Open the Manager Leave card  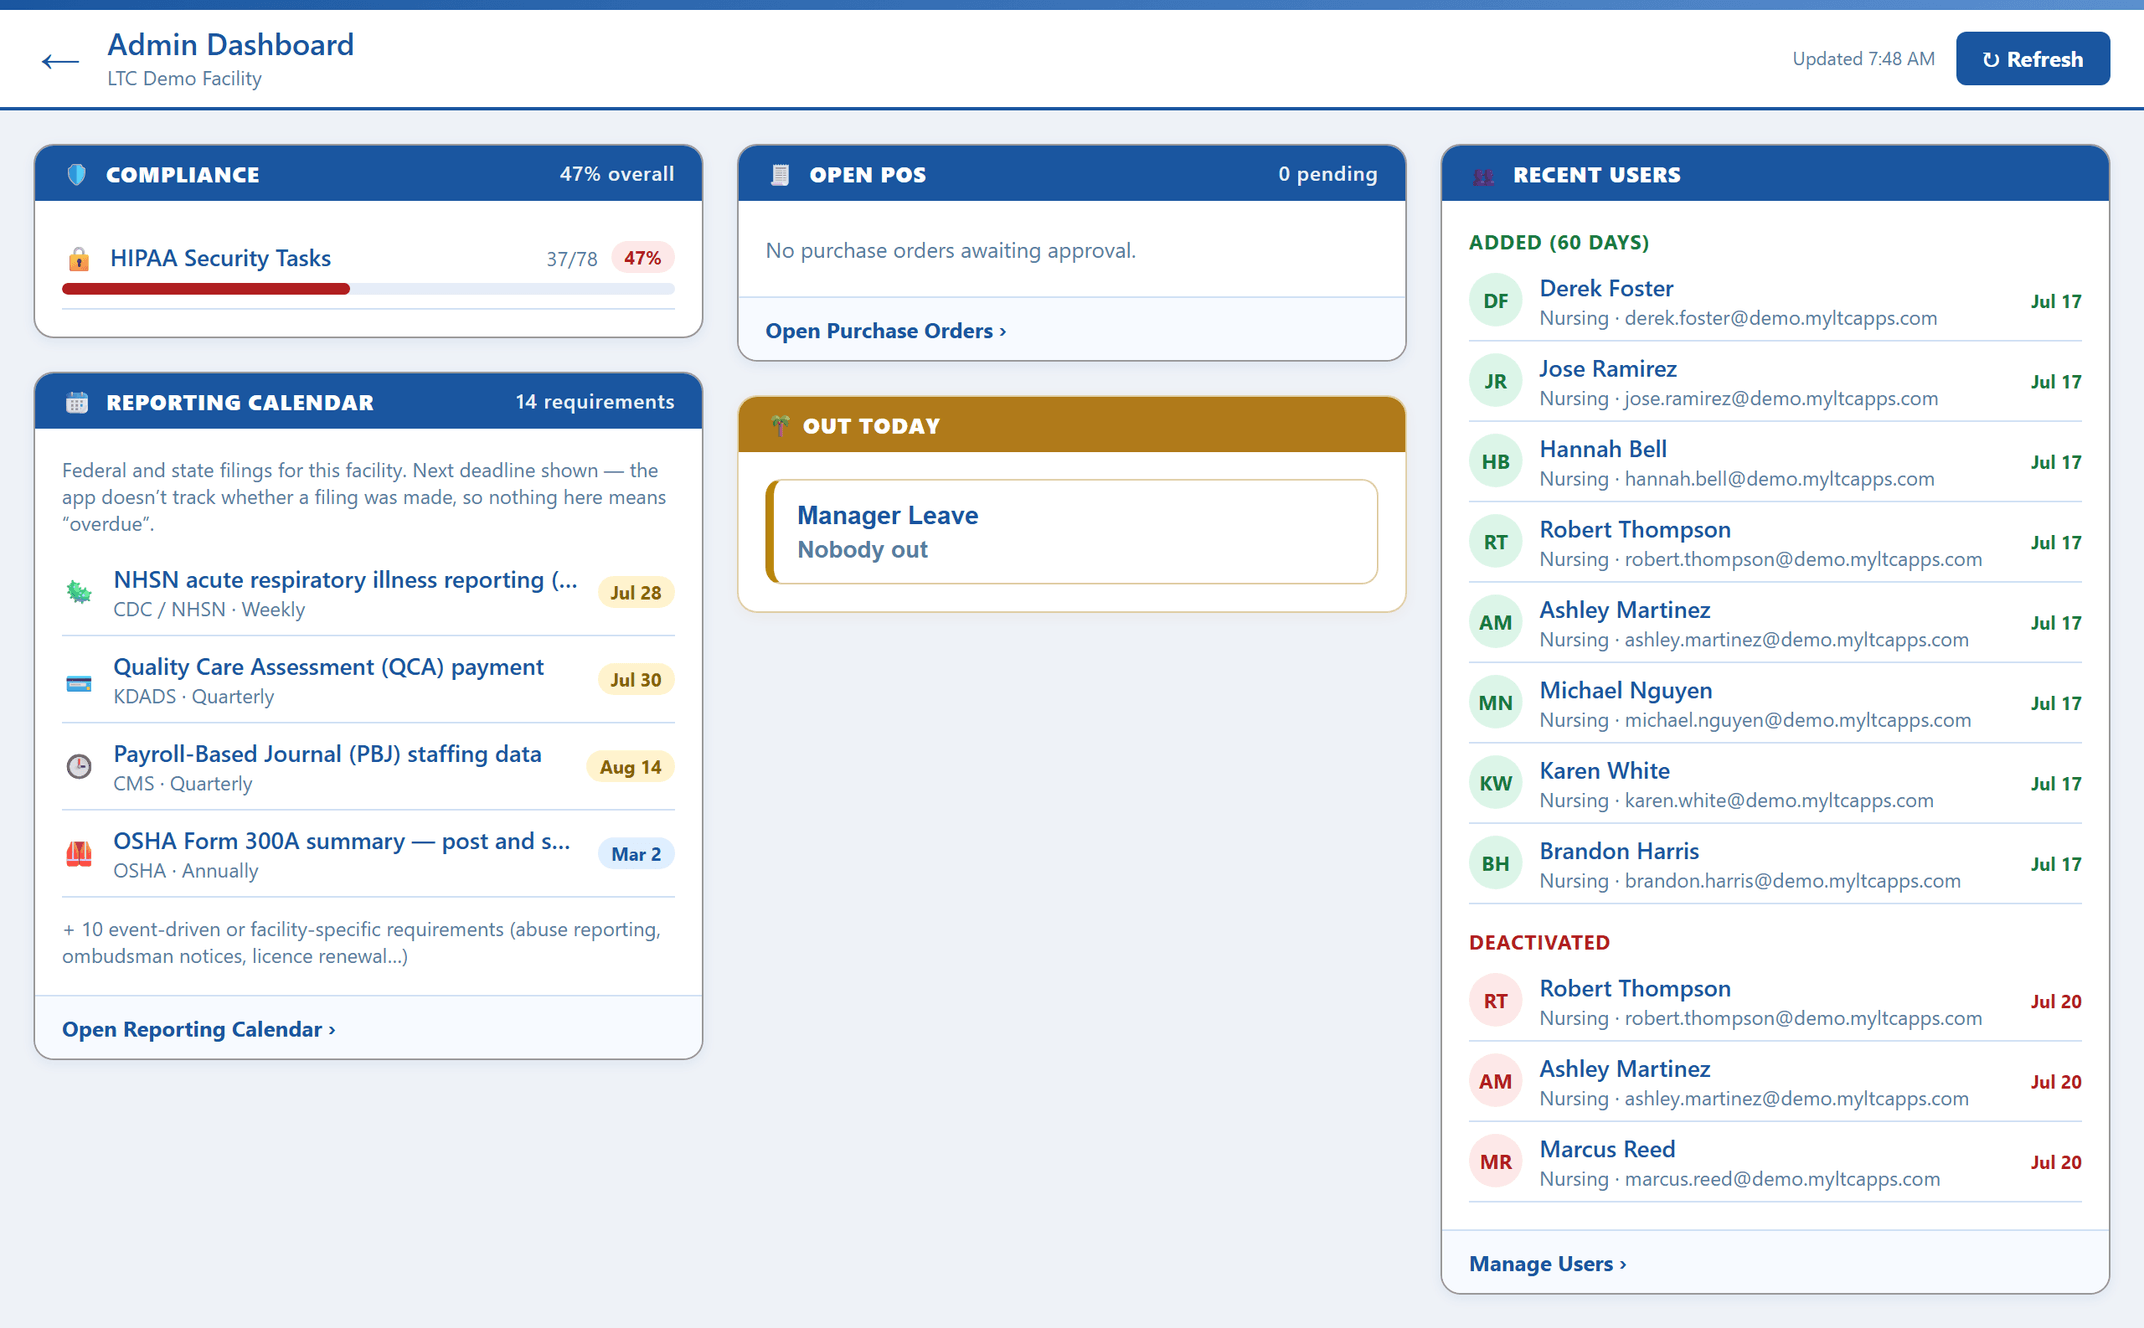[1071, 532]
